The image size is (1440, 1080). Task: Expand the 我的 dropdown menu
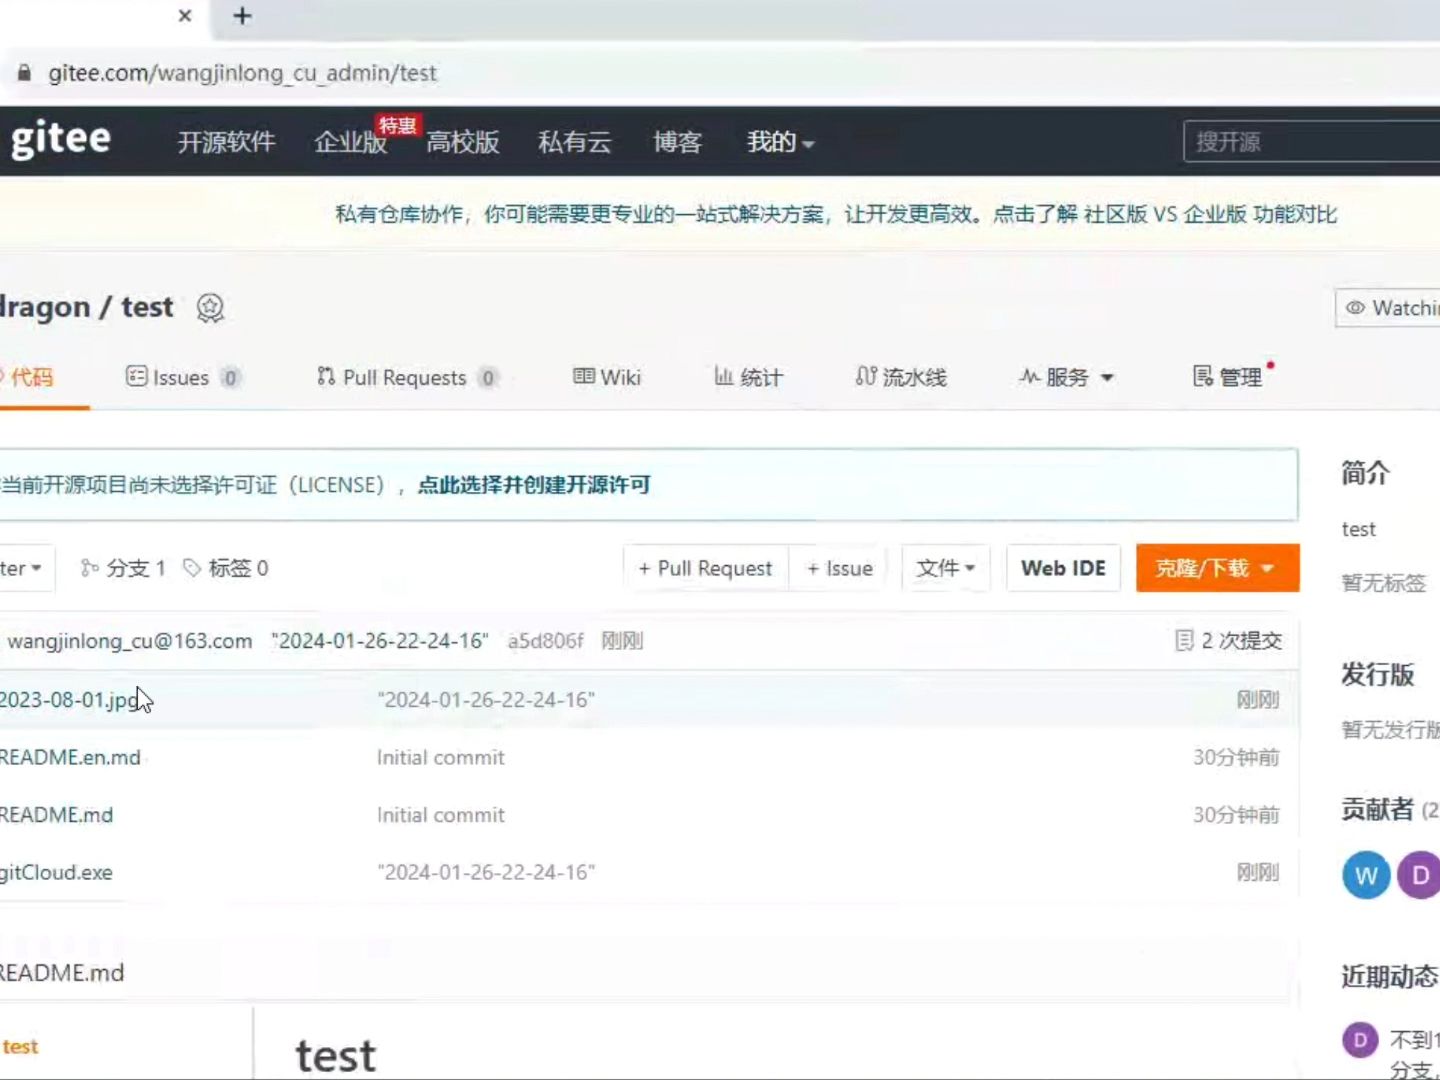pos(780,142)
